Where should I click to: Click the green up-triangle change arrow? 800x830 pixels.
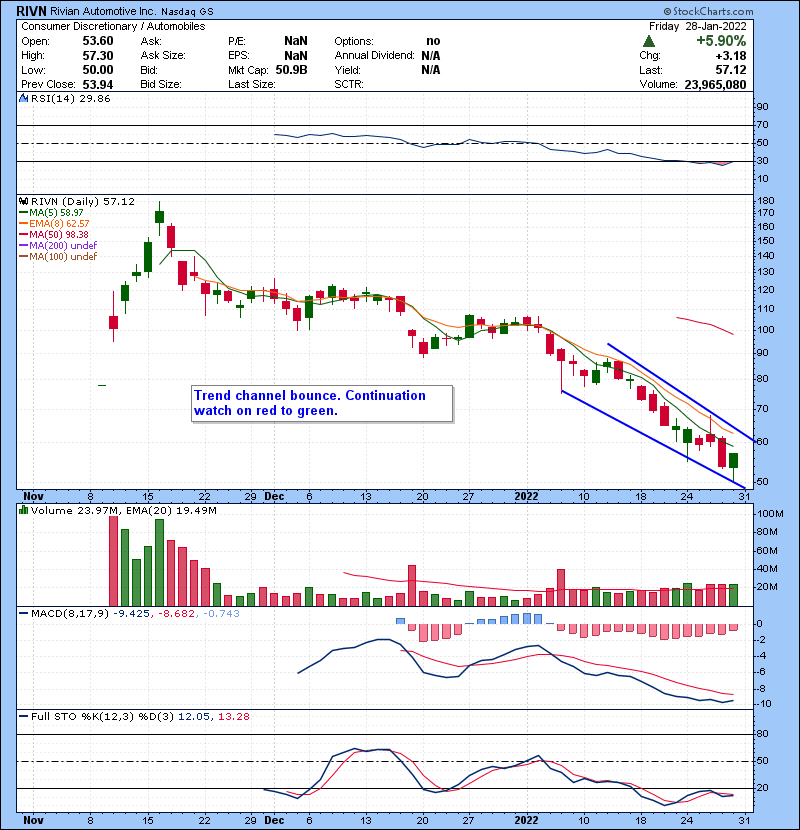tap(649, 41)
